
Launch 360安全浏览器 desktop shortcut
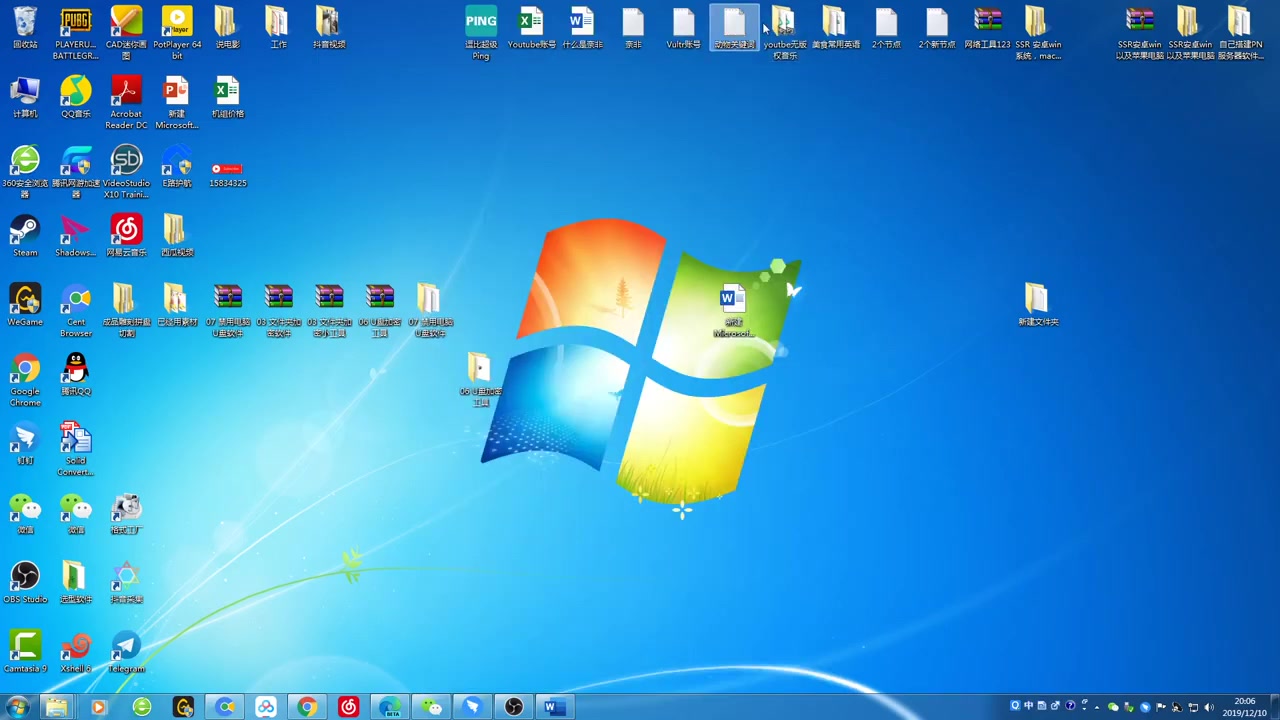tap(25, 172)
